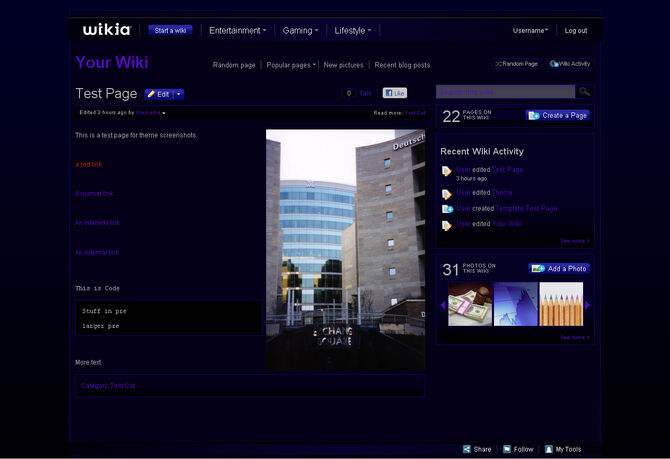Open Your Wiki in Recent Wiki Activity
Viewport: 670px width, 459px height.
(x=507, y=224)
